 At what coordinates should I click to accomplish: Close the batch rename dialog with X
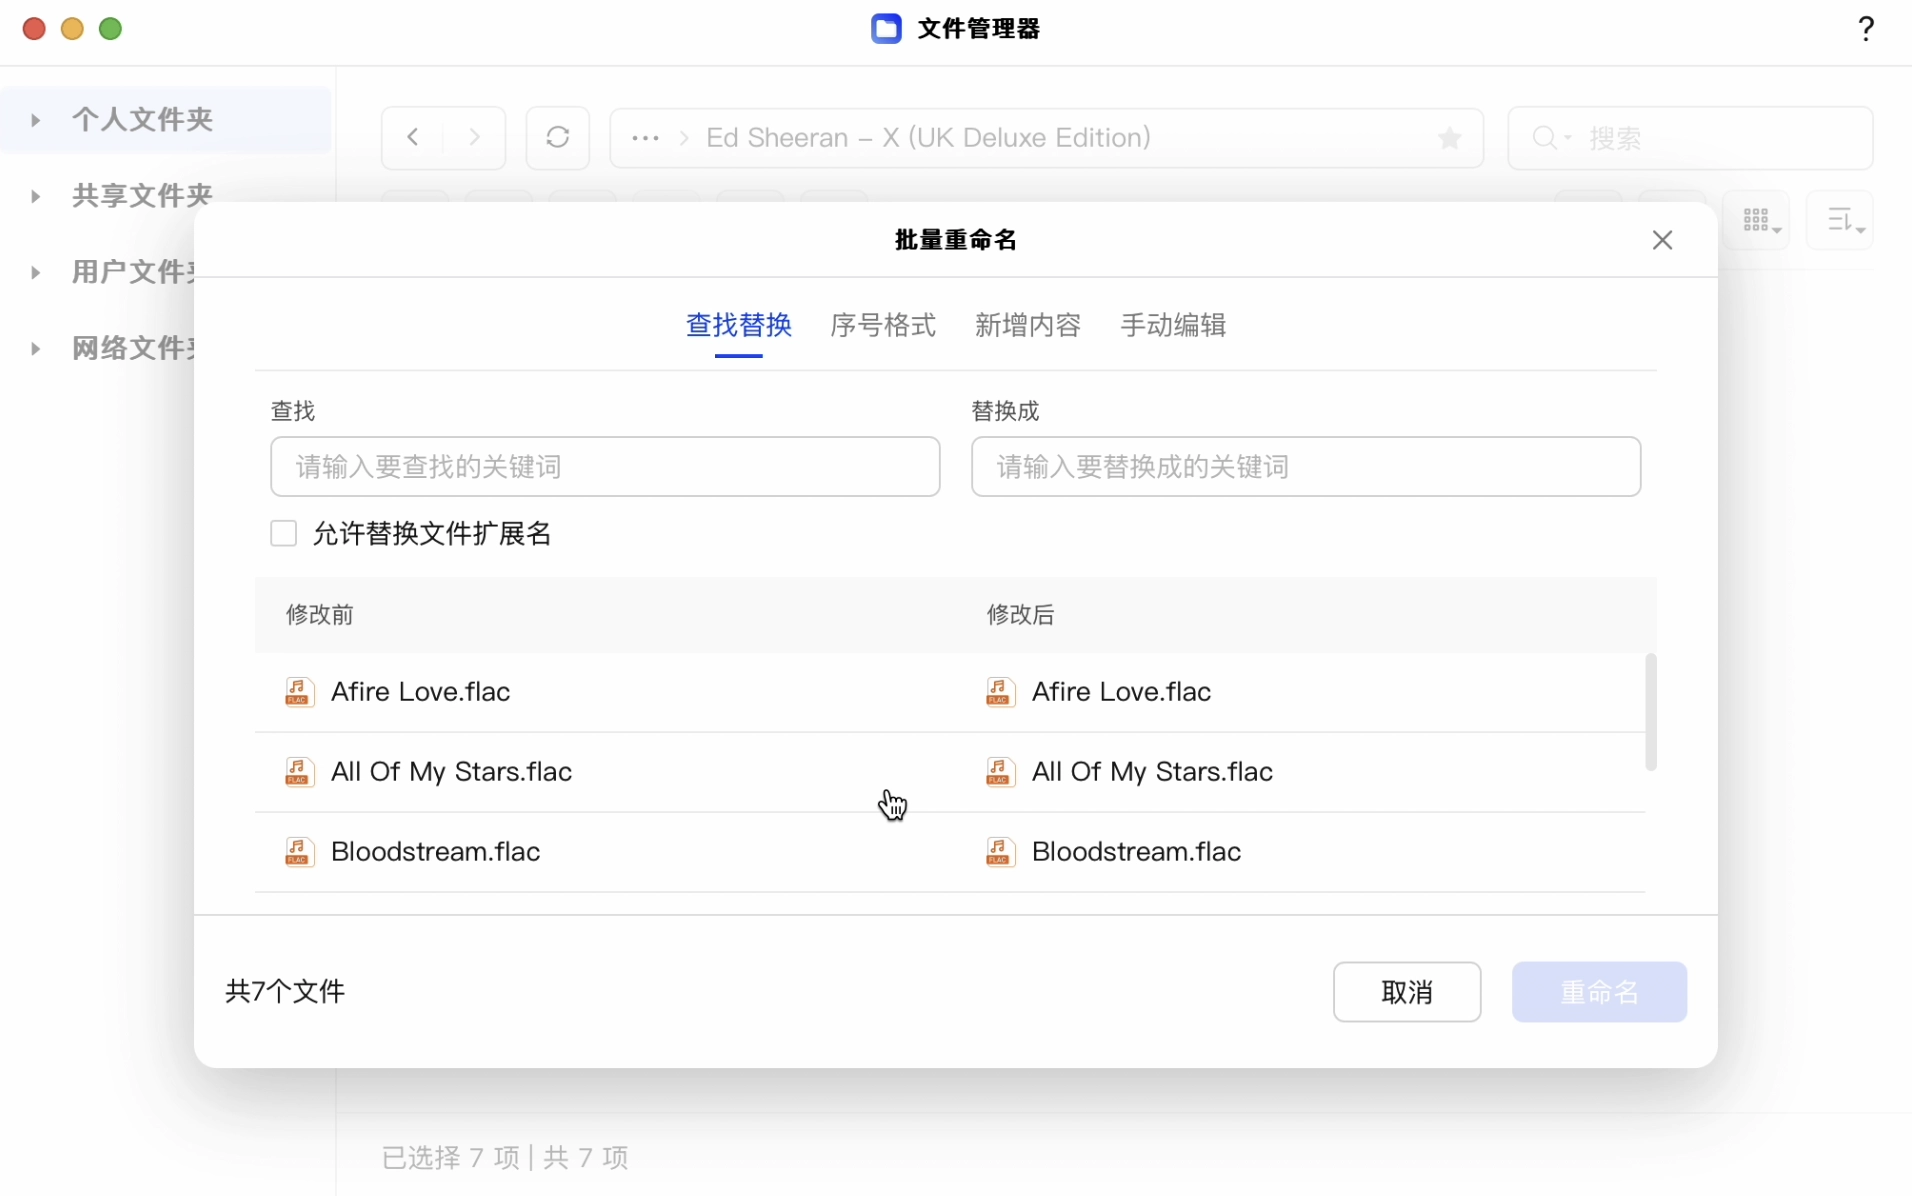coord(1662,240)
